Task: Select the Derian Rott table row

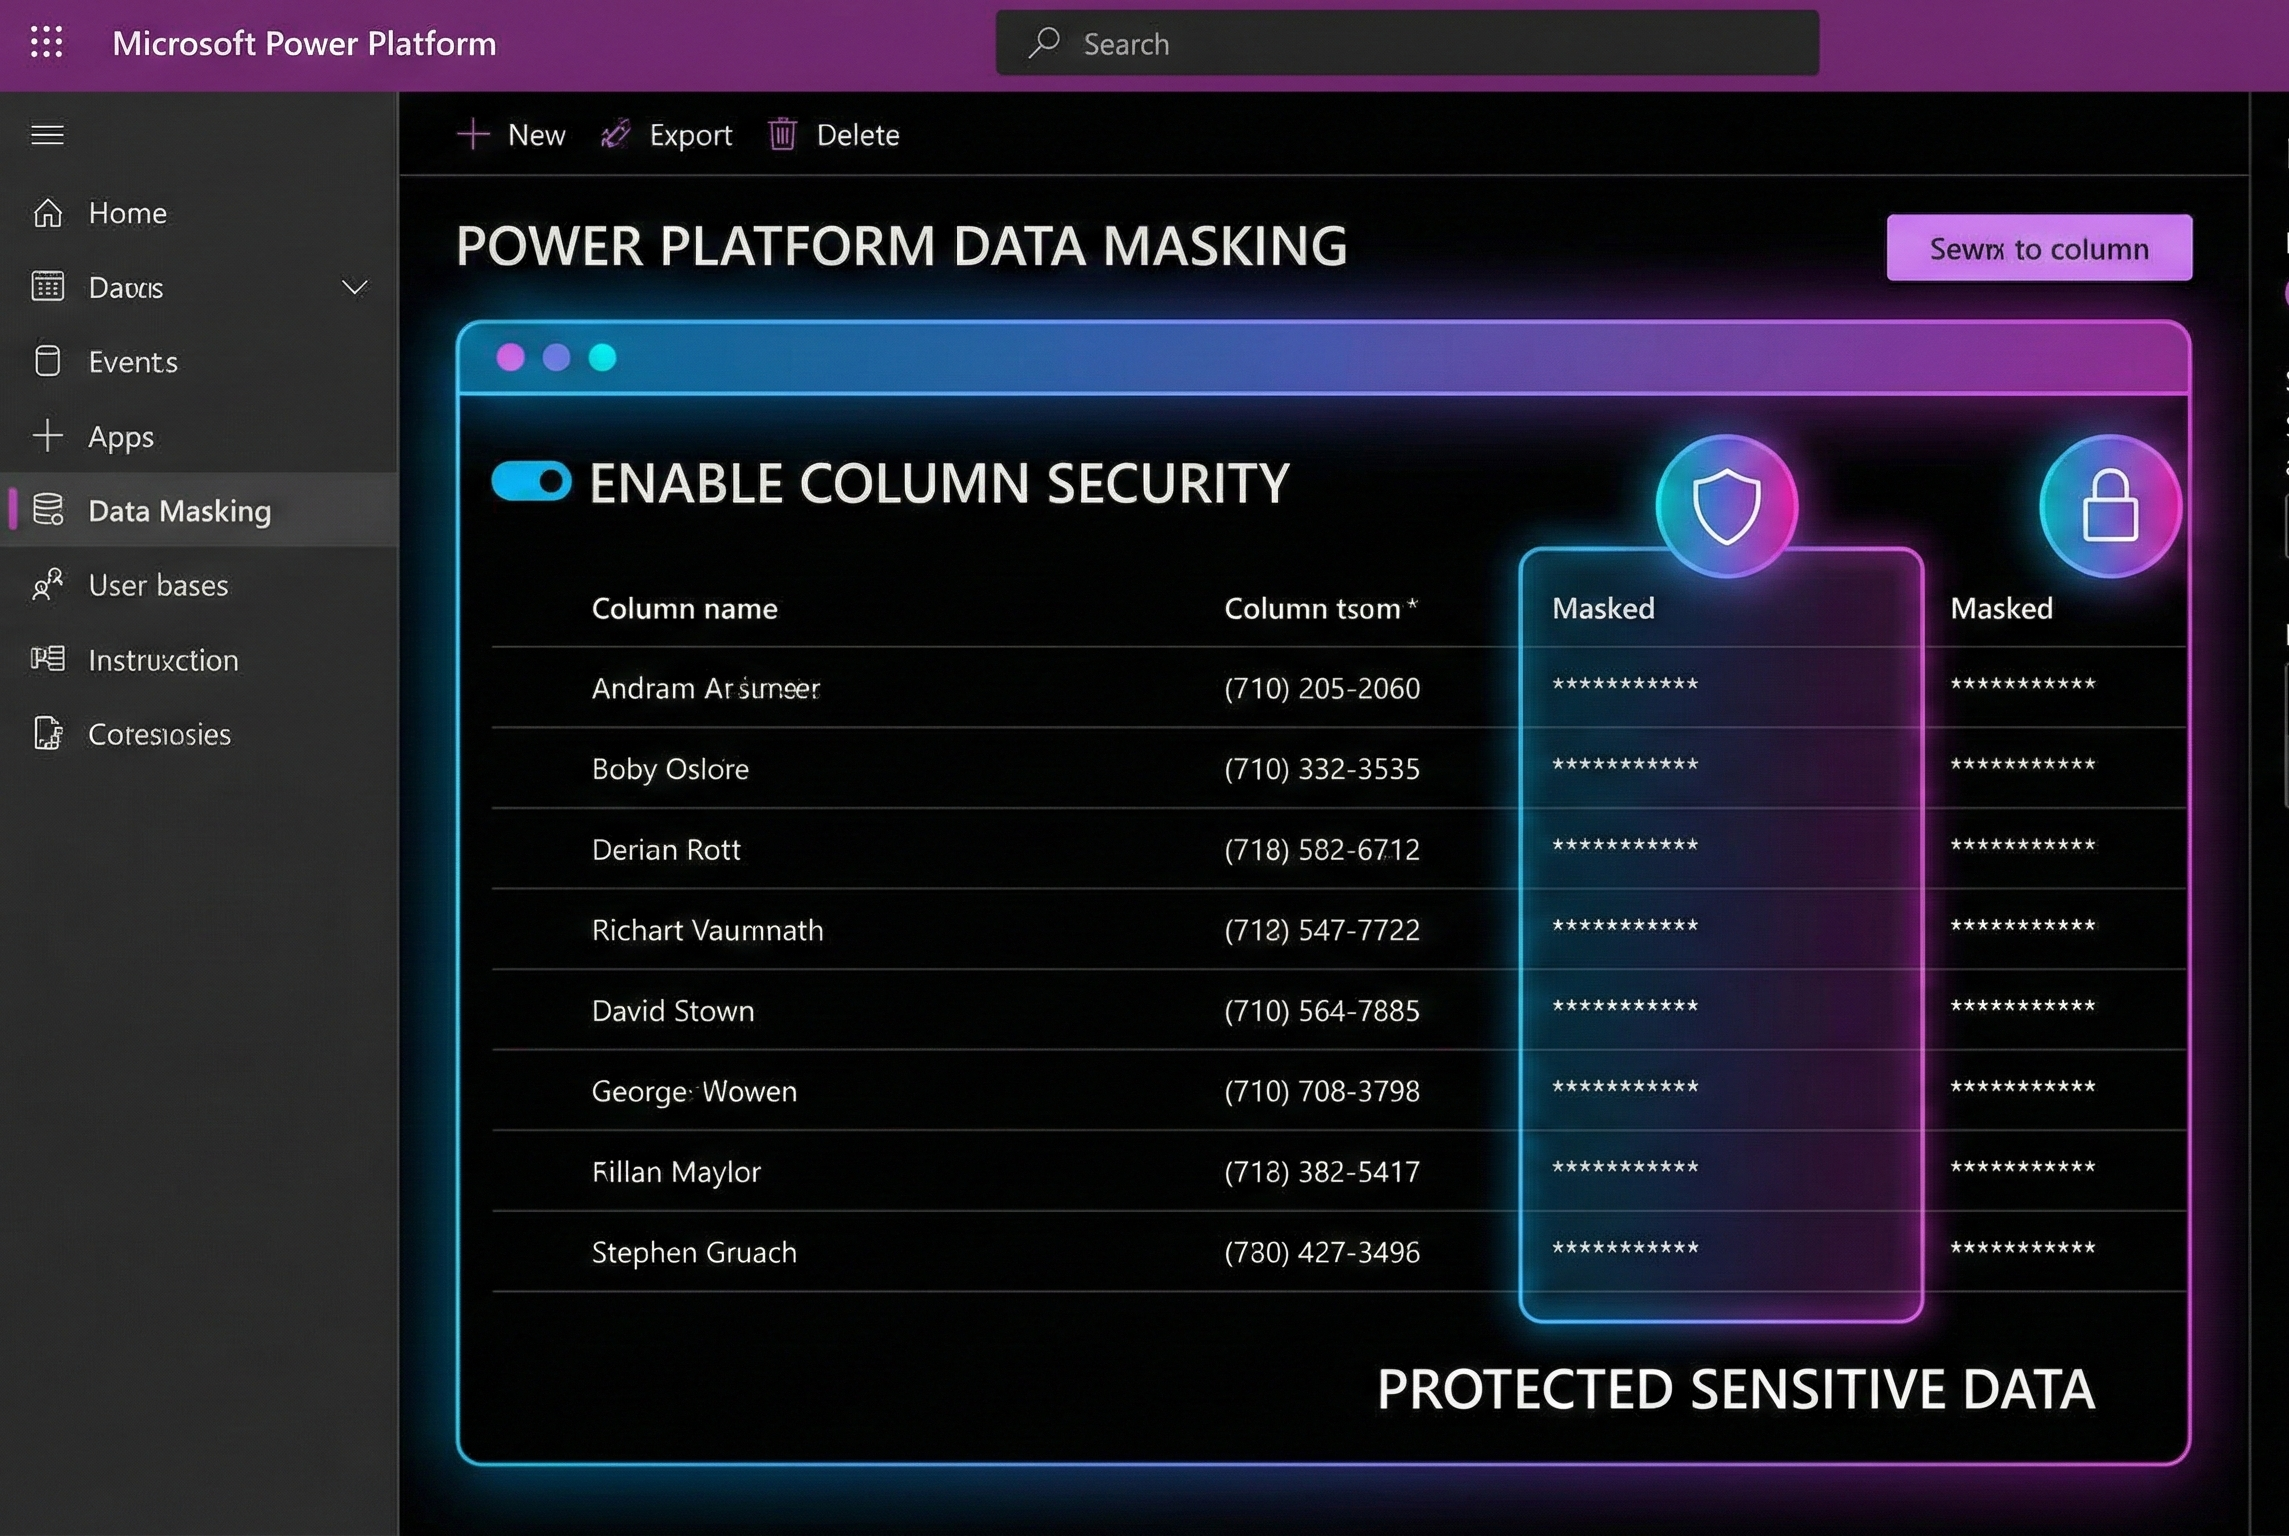Action: tap(666, 850)
